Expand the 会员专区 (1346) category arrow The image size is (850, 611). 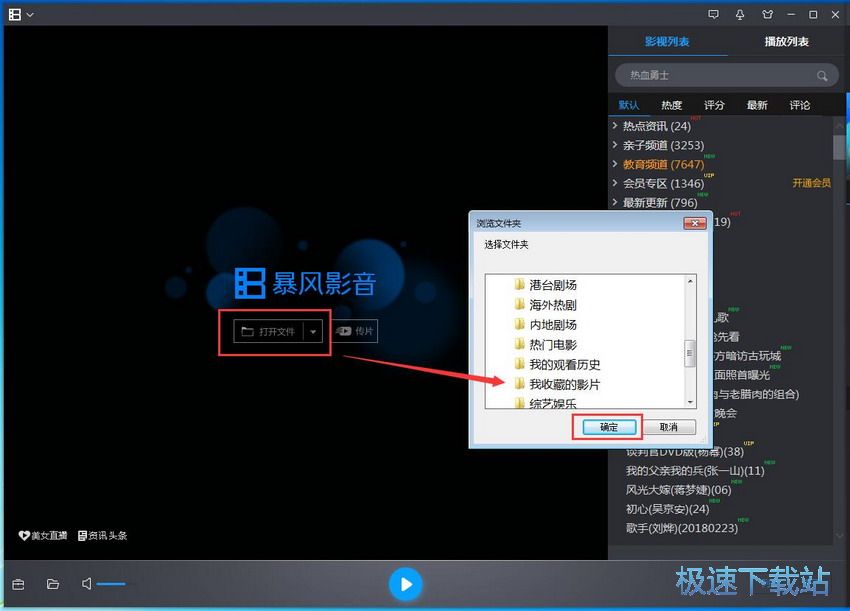pyautogui.click(x=615, y=183)
